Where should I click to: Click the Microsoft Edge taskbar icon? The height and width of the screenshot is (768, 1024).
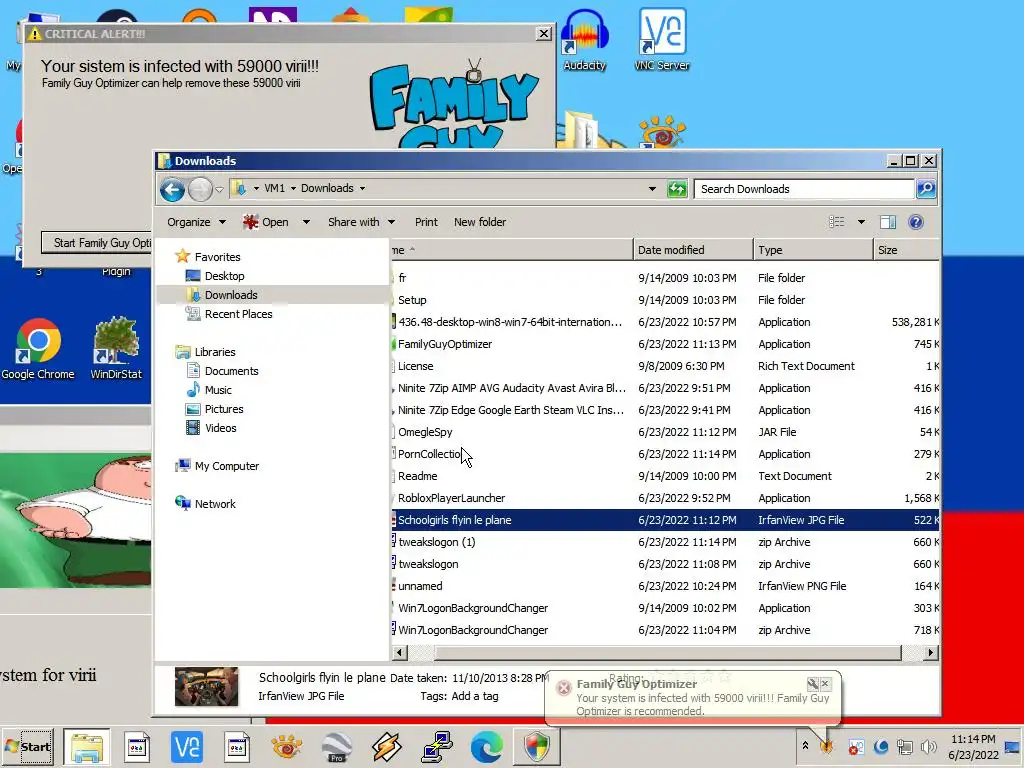point(487,747)
